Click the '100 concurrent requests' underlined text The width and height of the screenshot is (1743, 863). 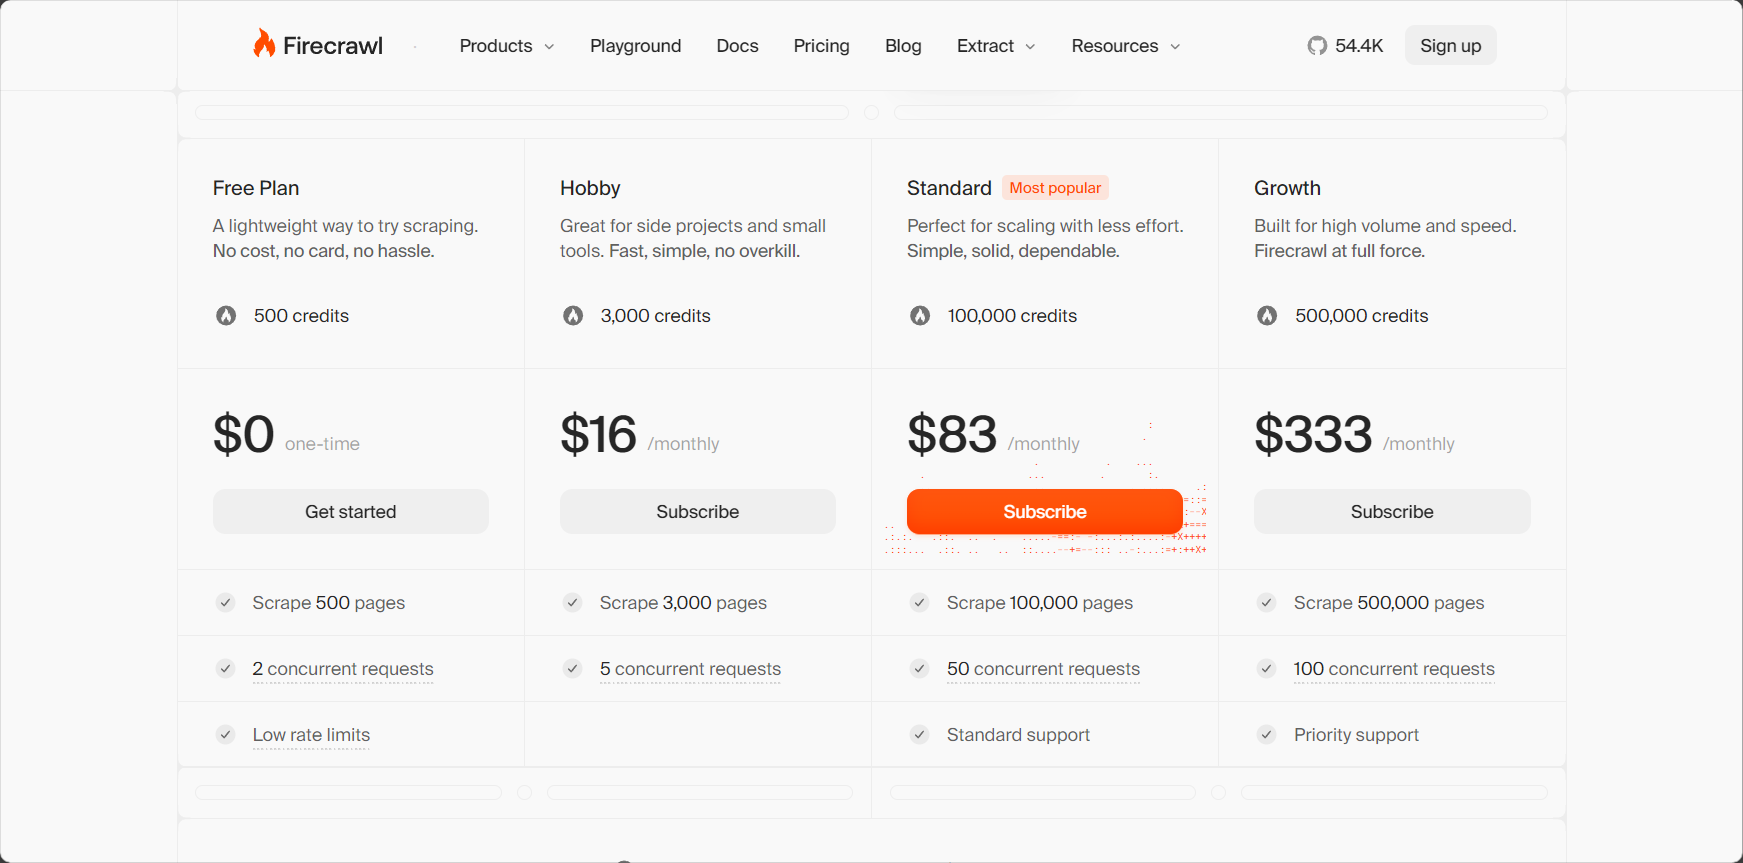pos(1394,669)
